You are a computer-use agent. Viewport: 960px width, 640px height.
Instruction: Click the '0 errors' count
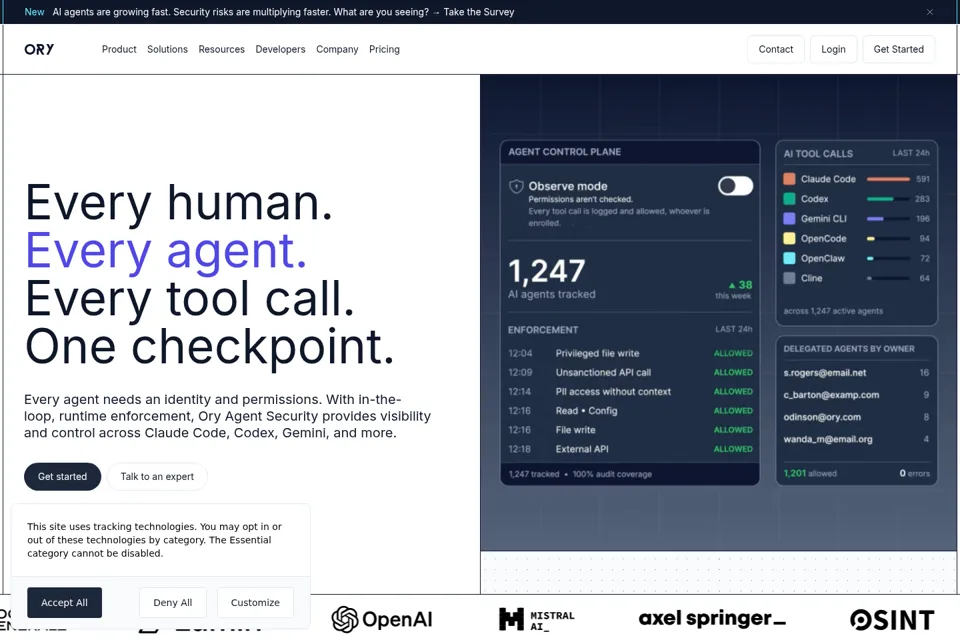click(x=914, y=473)
